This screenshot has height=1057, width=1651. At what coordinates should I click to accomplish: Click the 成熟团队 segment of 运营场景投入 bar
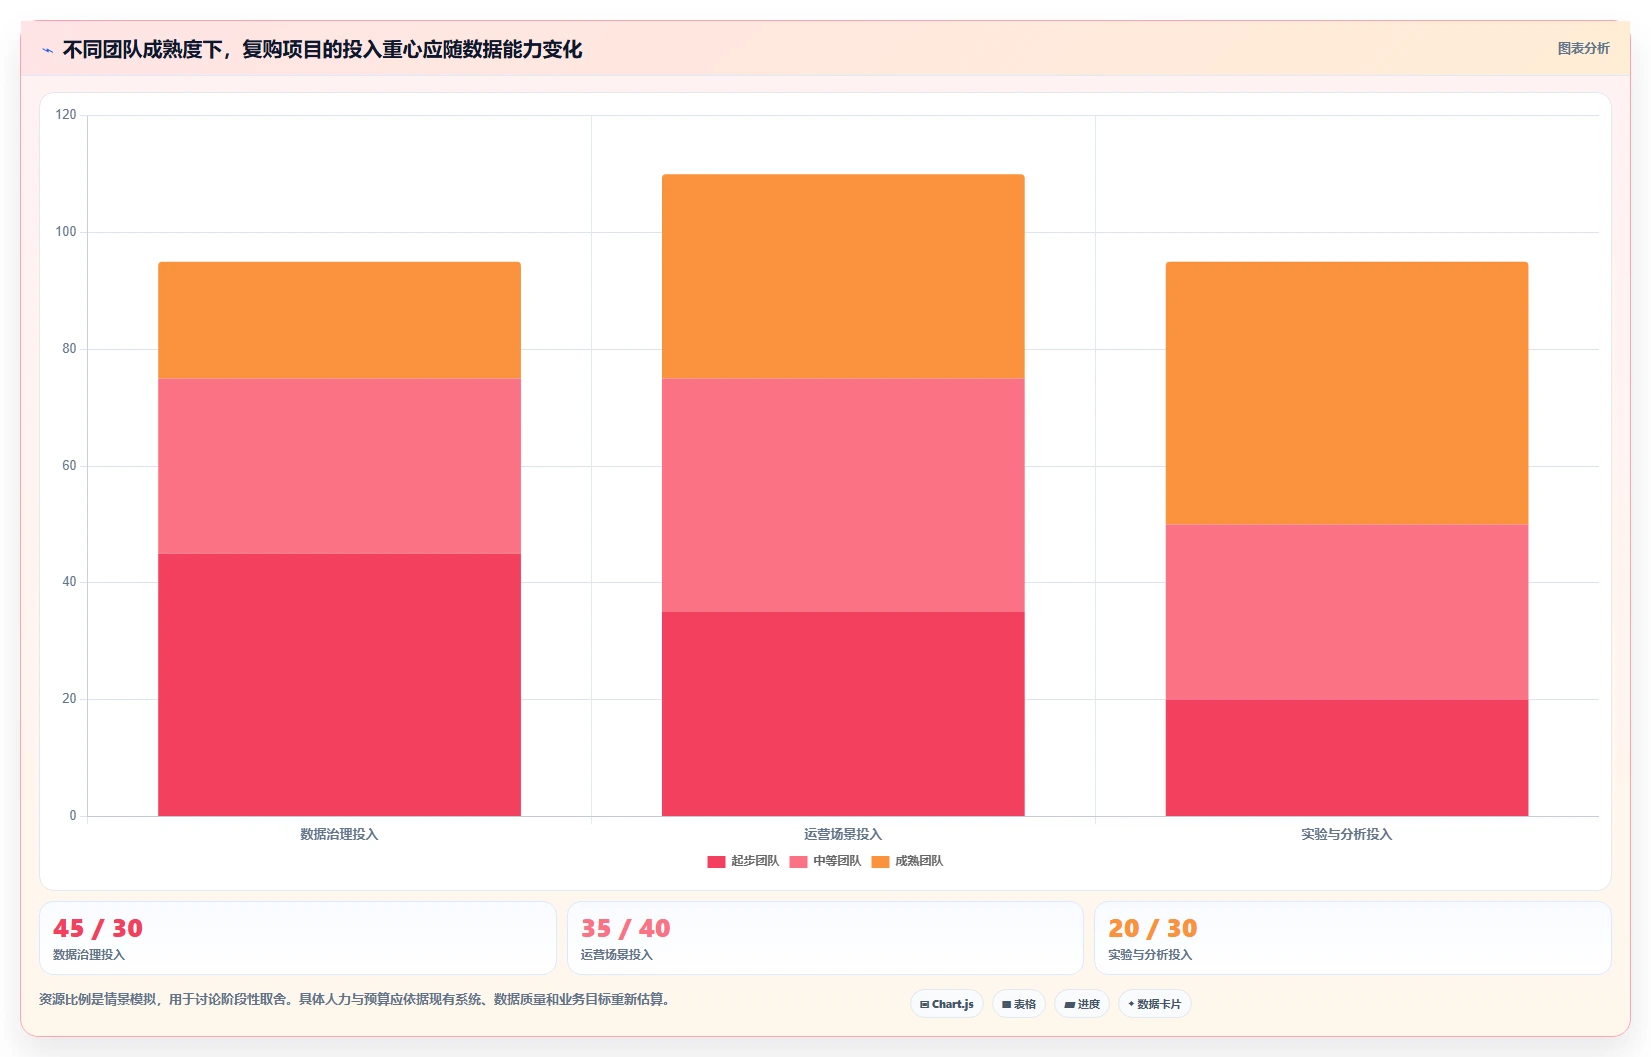tap(843, 277)
